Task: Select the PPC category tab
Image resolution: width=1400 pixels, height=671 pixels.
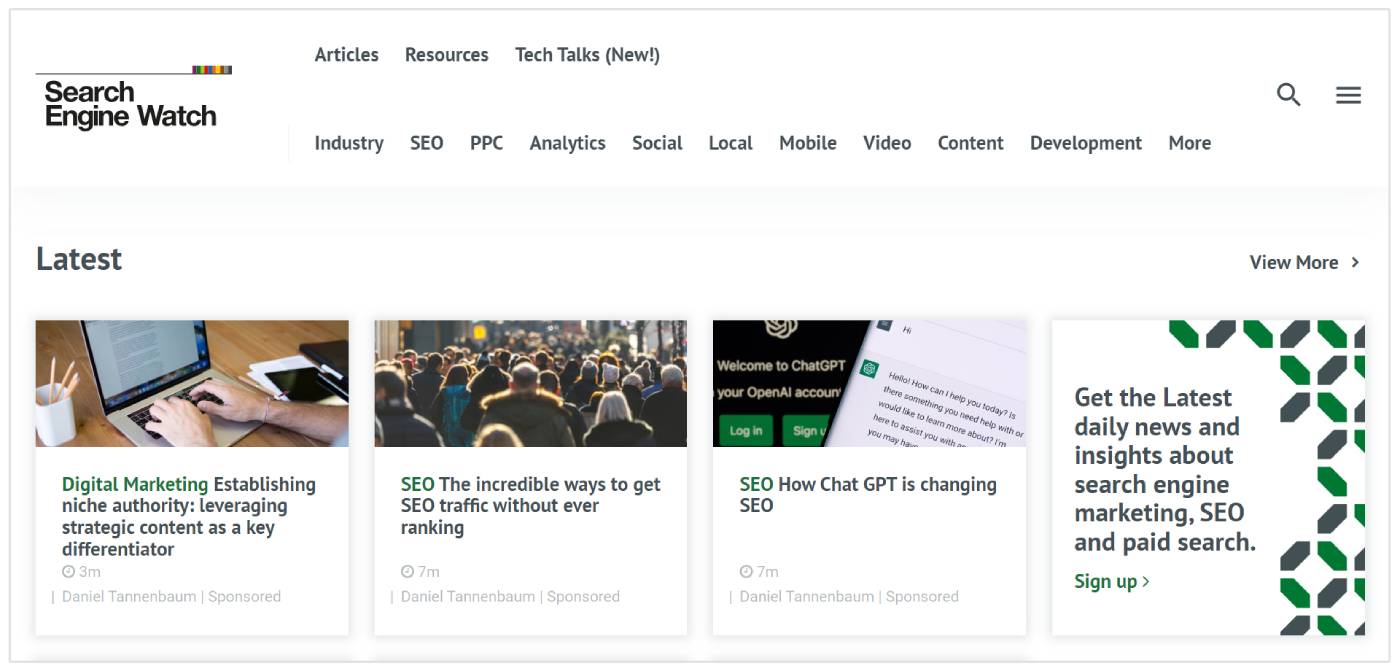Action: point(486,143)
